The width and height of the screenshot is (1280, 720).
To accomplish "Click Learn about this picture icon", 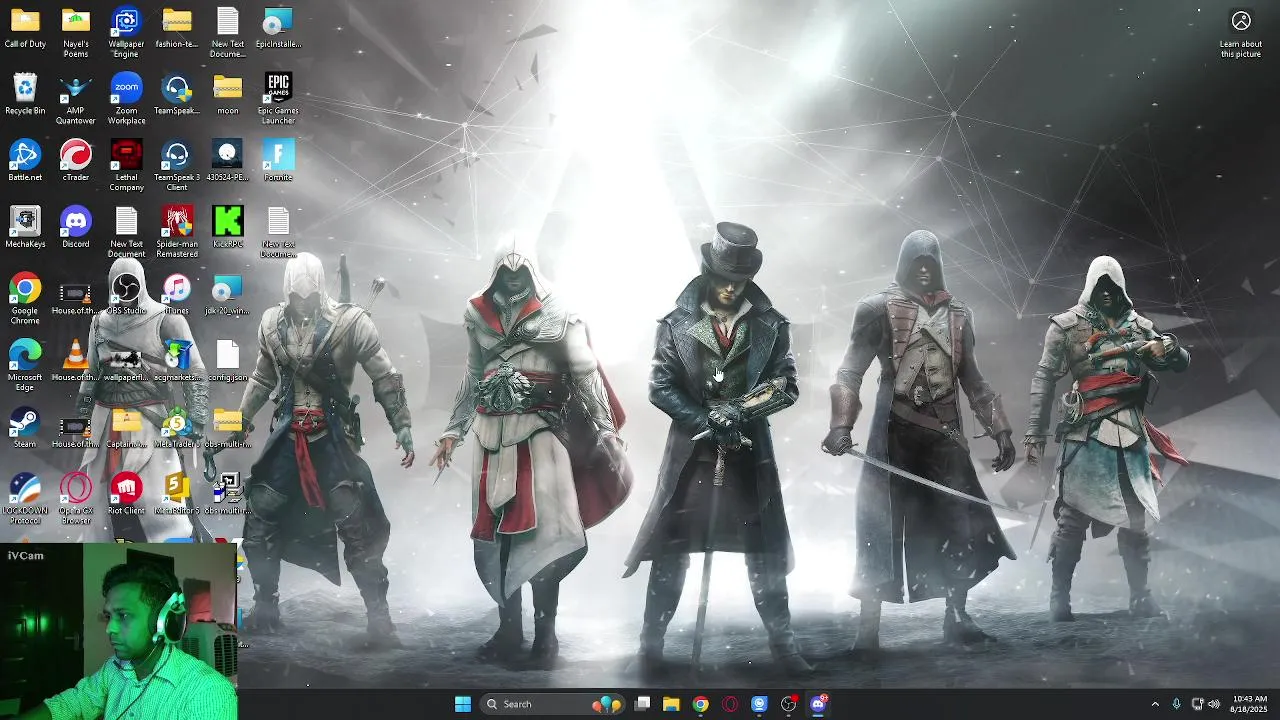I will [1241, 33].
